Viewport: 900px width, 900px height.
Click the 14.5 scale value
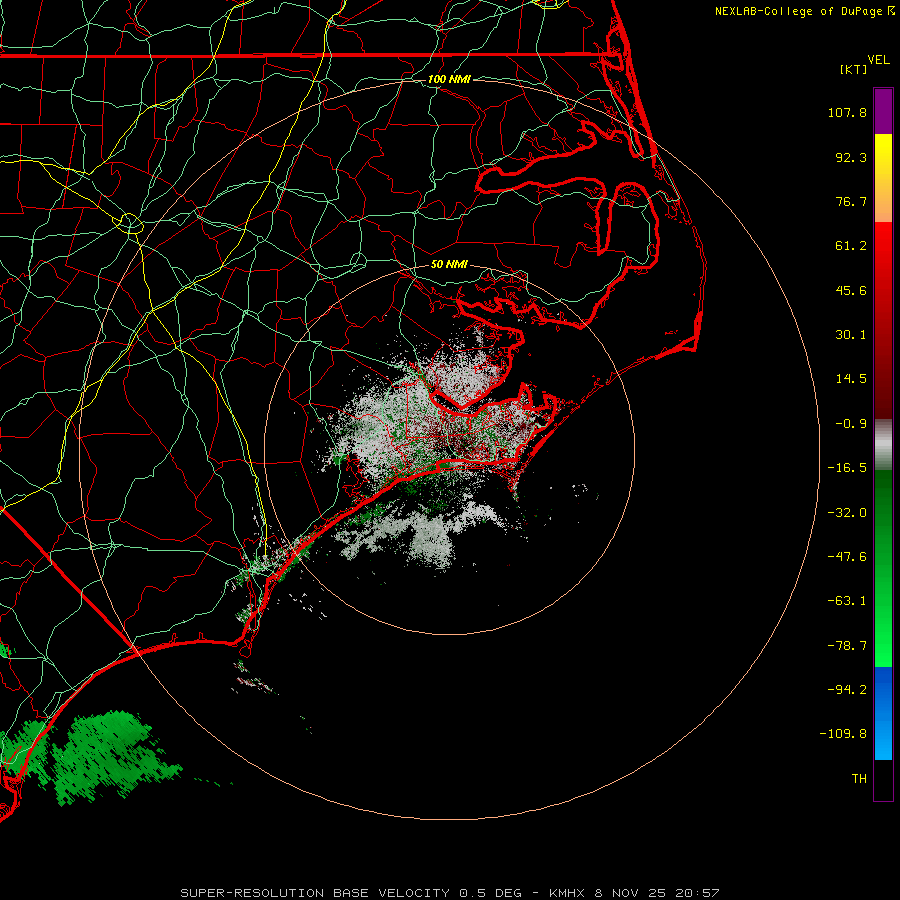click(x=851, y=379)
